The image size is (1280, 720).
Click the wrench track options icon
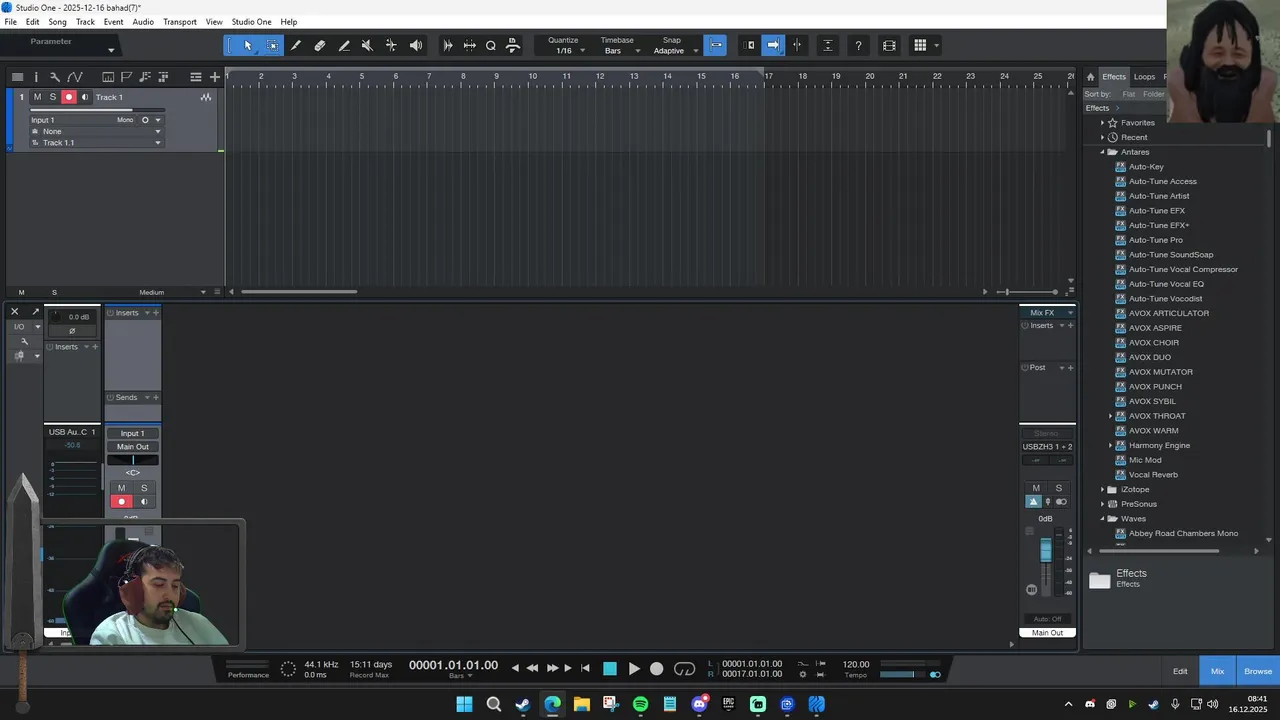[55, 77]
